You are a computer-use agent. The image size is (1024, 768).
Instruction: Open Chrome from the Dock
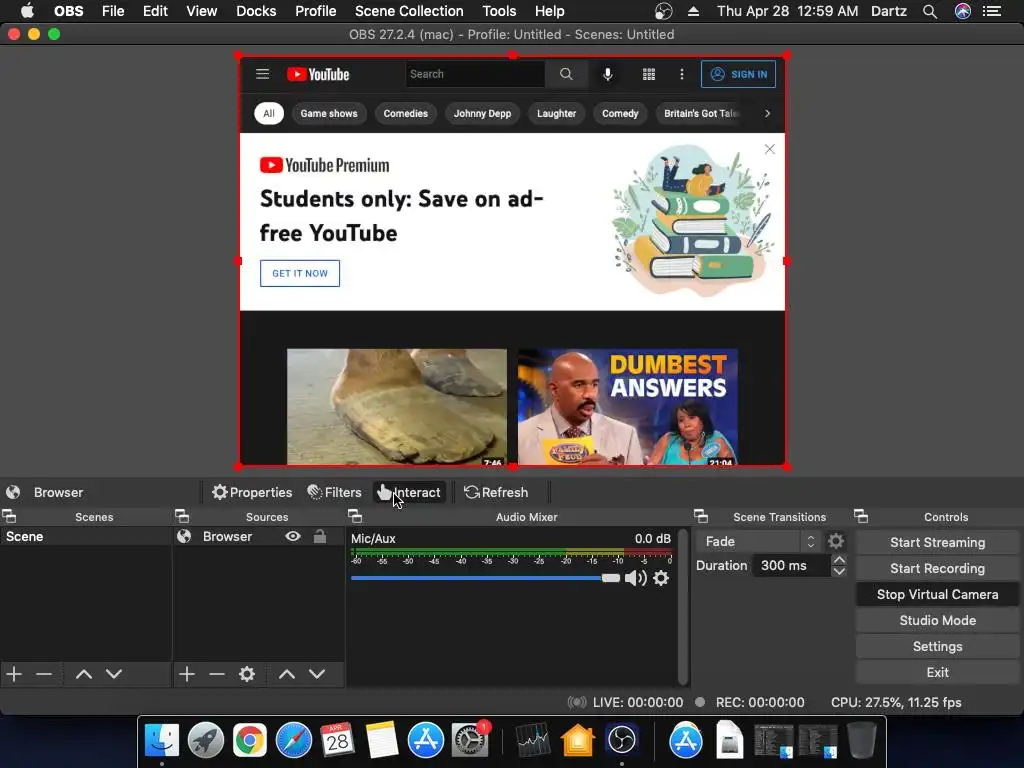click(249, 741)
